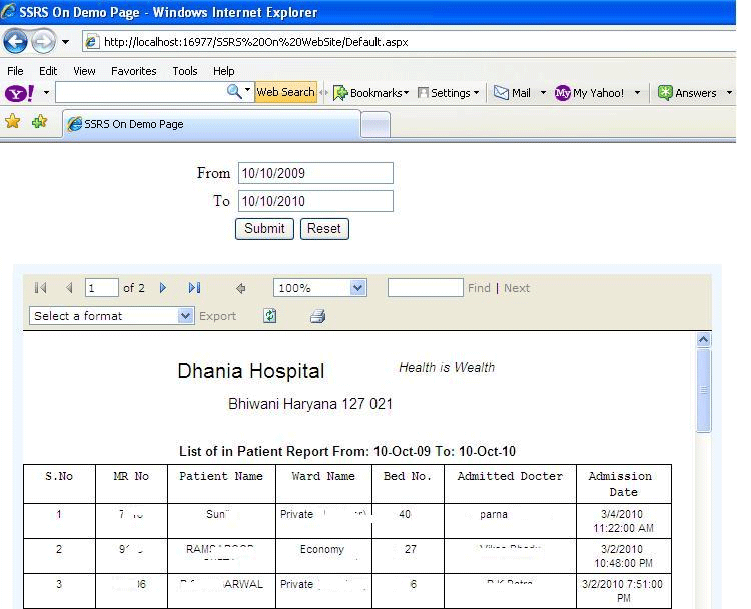751x609 pixels.
Task: Click the browser Forward arrow button
Action: (43, 42)
